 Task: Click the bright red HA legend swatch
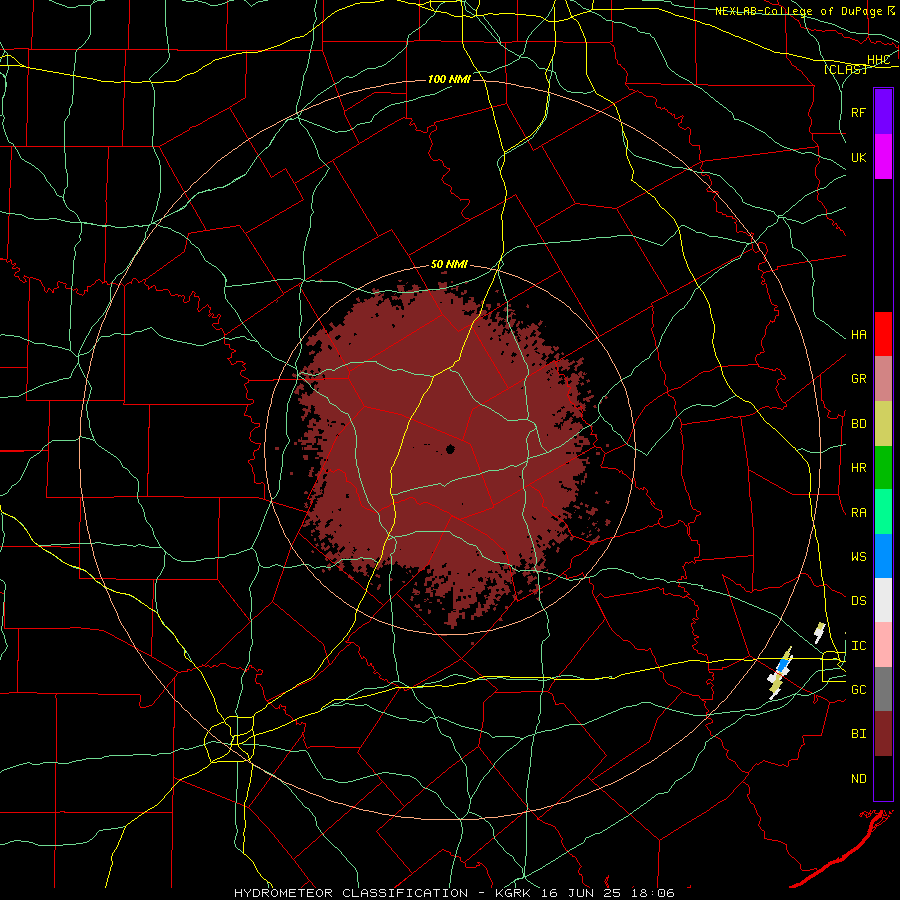[883, 334]
